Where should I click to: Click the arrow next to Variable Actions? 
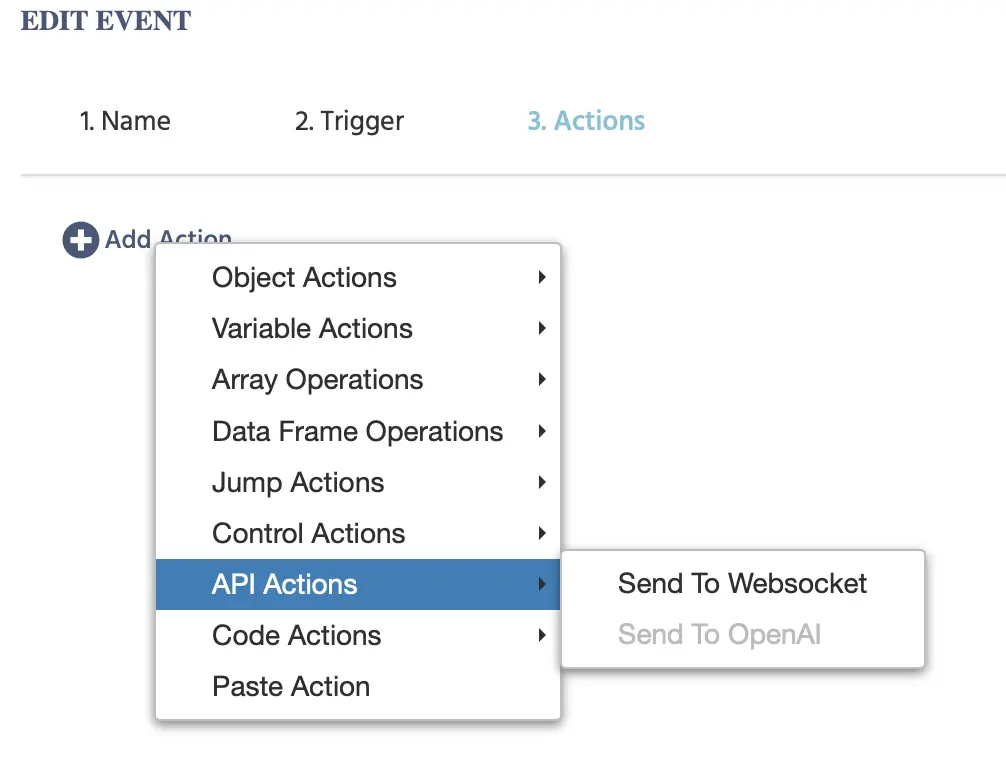coord(541,329)
